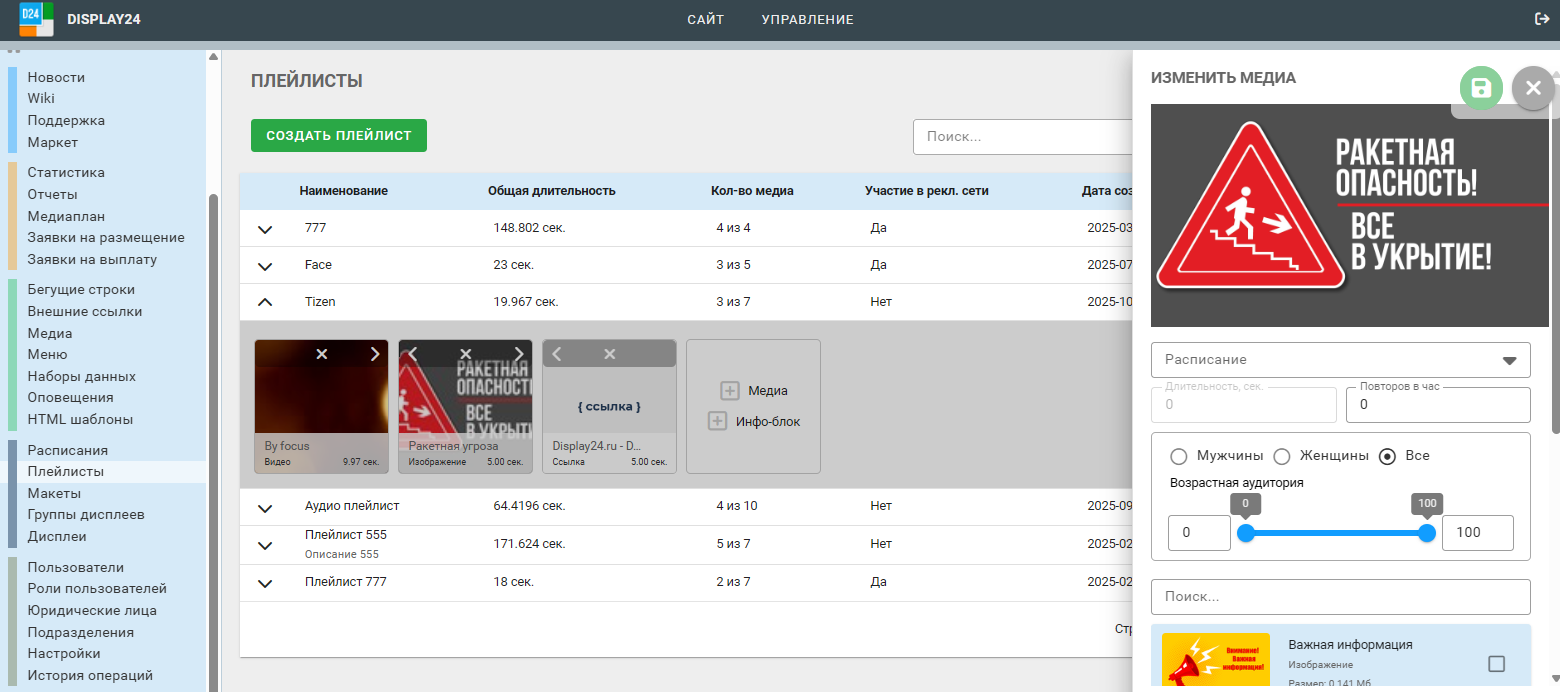Click the Повторов в час field
This screenshot has width=1560, height=692.
pos(1437,405)
